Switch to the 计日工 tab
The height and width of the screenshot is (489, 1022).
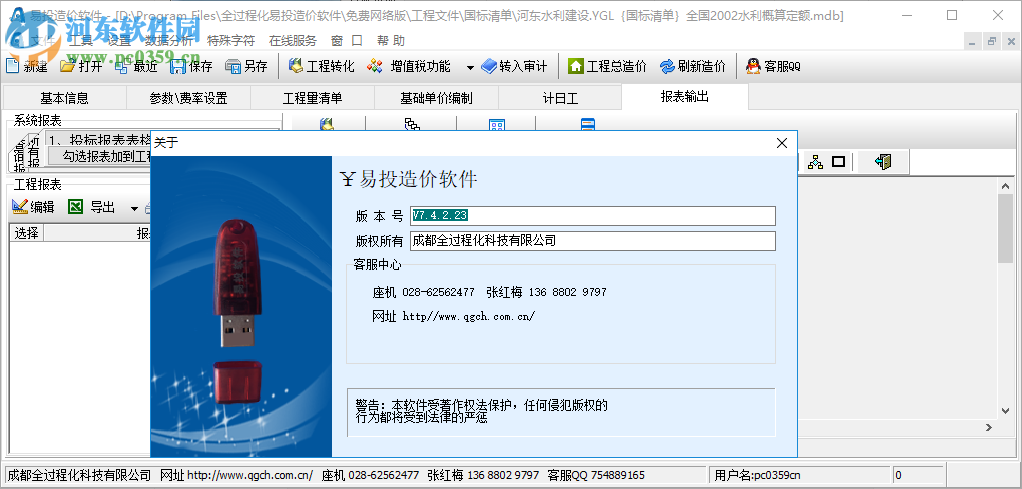560,98
